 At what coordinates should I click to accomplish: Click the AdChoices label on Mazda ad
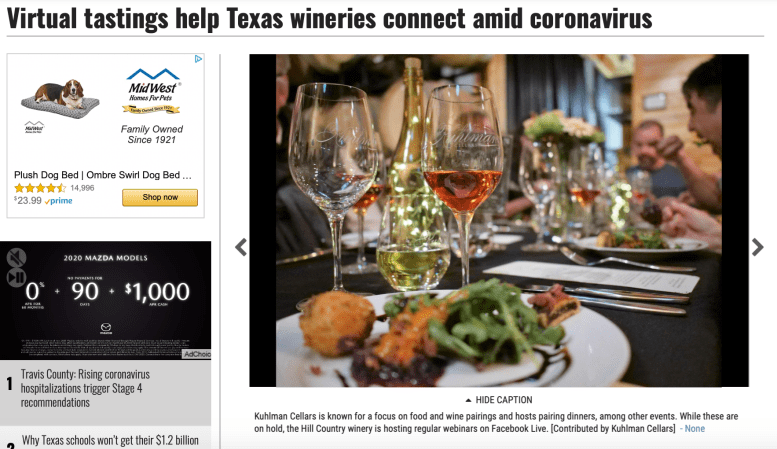point(197,354)
